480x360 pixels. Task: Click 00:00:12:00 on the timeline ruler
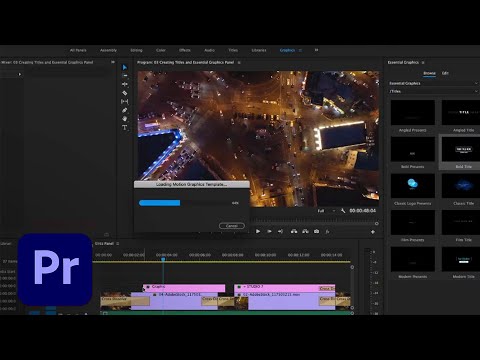(298, 255)
